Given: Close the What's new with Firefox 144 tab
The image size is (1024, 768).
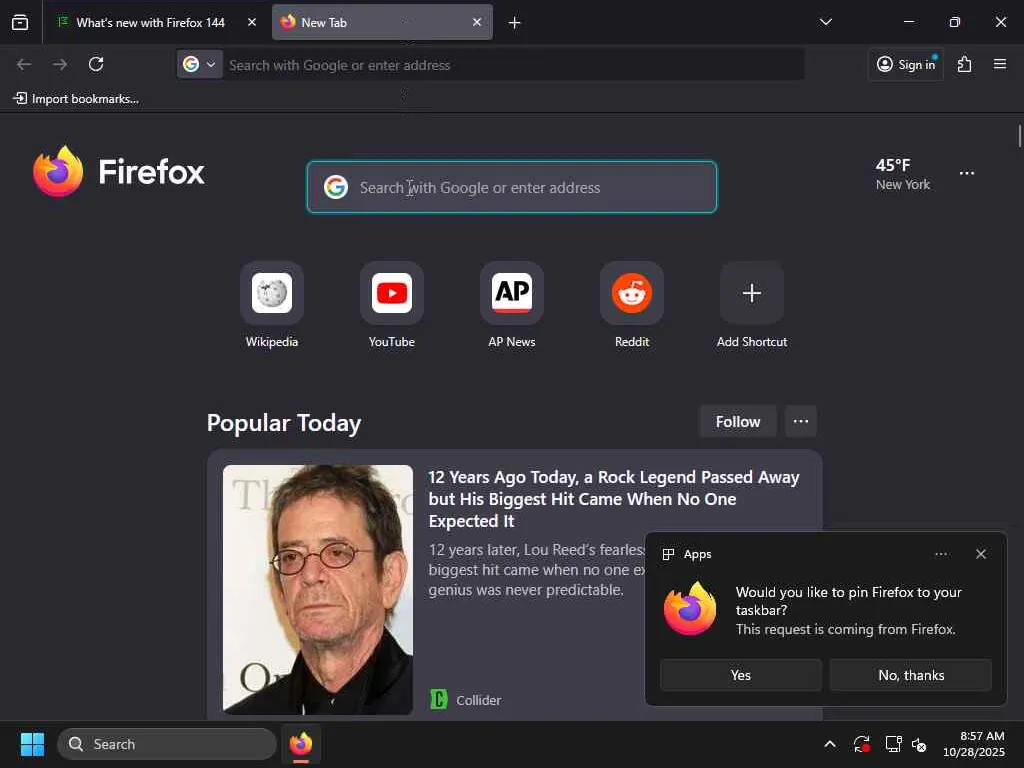Looking at the screenshot, I should tap(251, 23).
